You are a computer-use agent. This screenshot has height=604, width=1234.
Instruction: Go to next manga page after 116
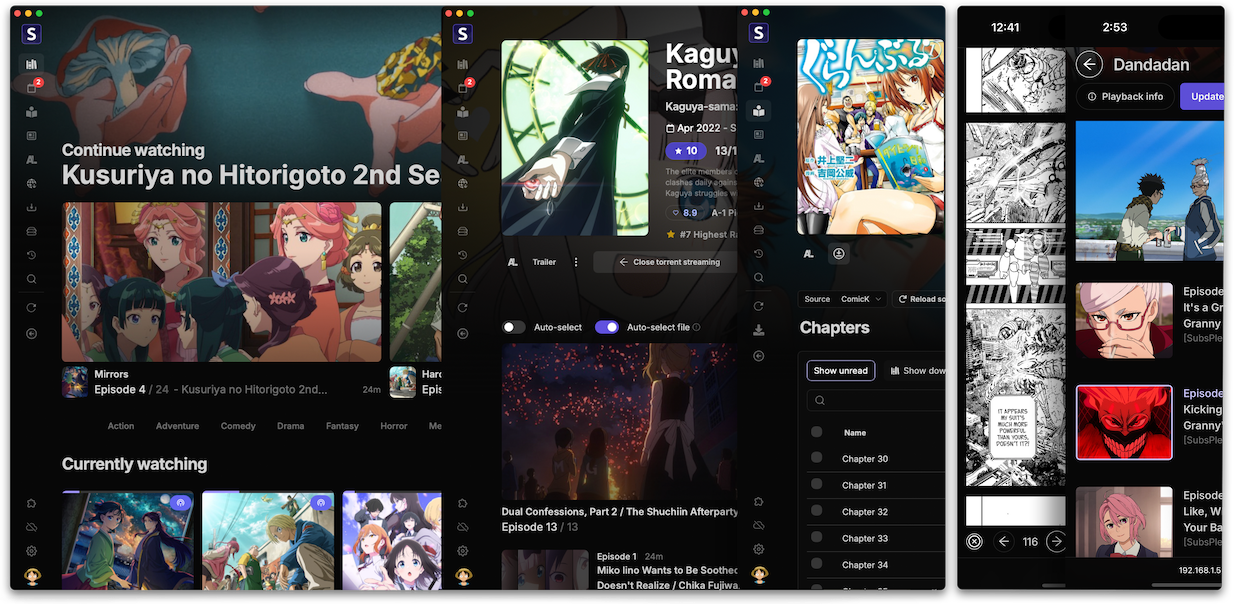click(1056, 542)
